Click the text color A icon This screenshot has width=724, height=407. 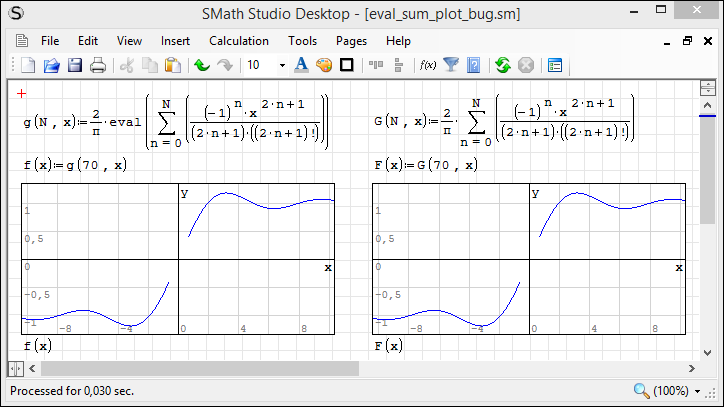(302, 66)
